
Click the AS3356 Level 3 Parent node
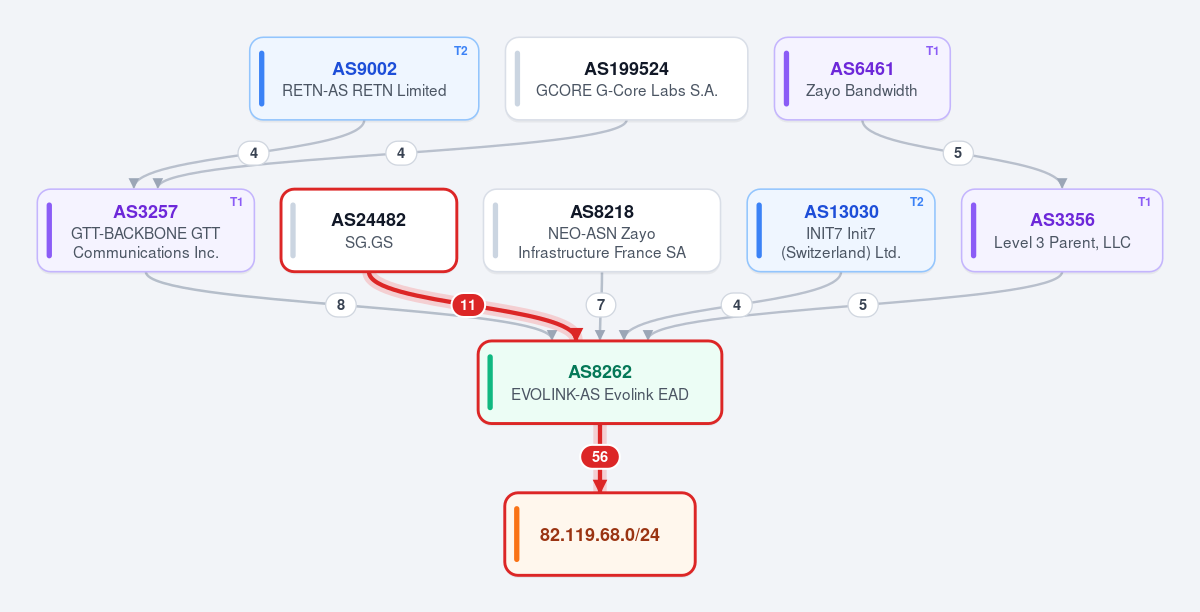pos(1062,230)
